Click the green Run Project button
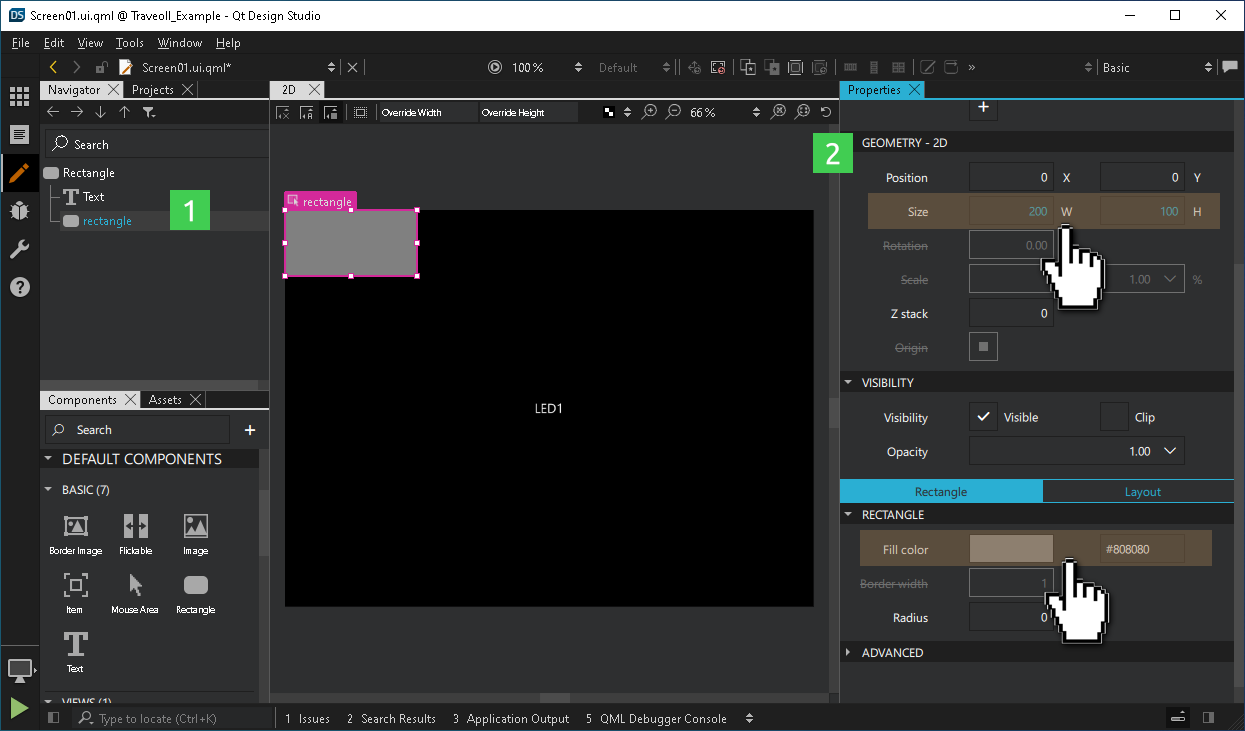 point(18,708)
